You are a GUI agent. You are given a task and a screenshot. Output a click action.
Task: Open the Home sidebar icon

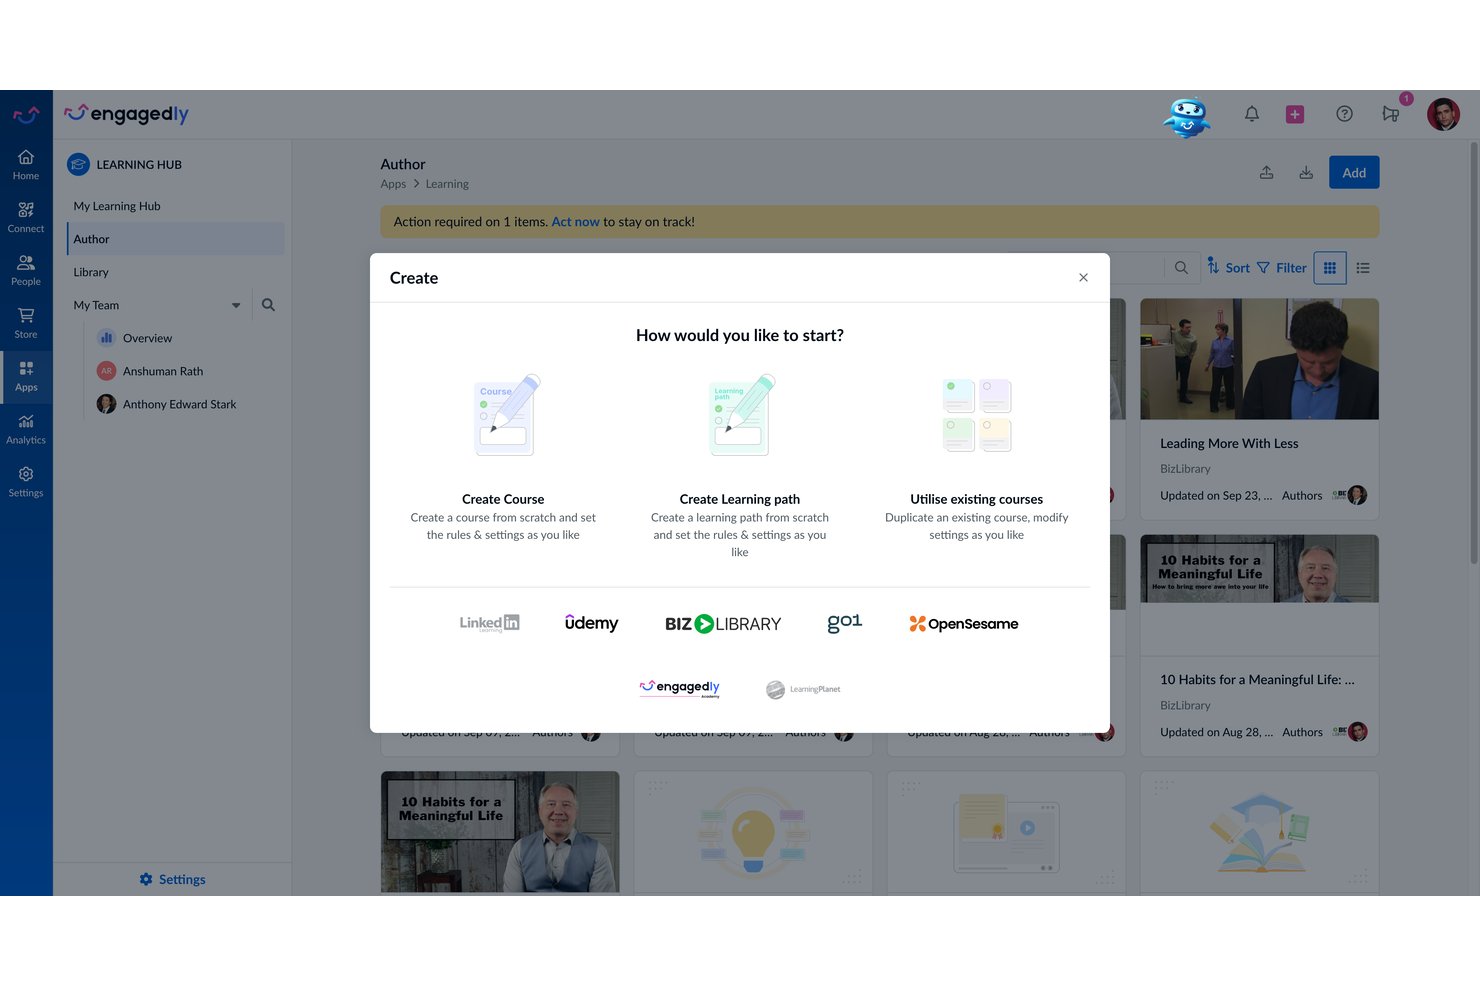[x=26, y=164]
